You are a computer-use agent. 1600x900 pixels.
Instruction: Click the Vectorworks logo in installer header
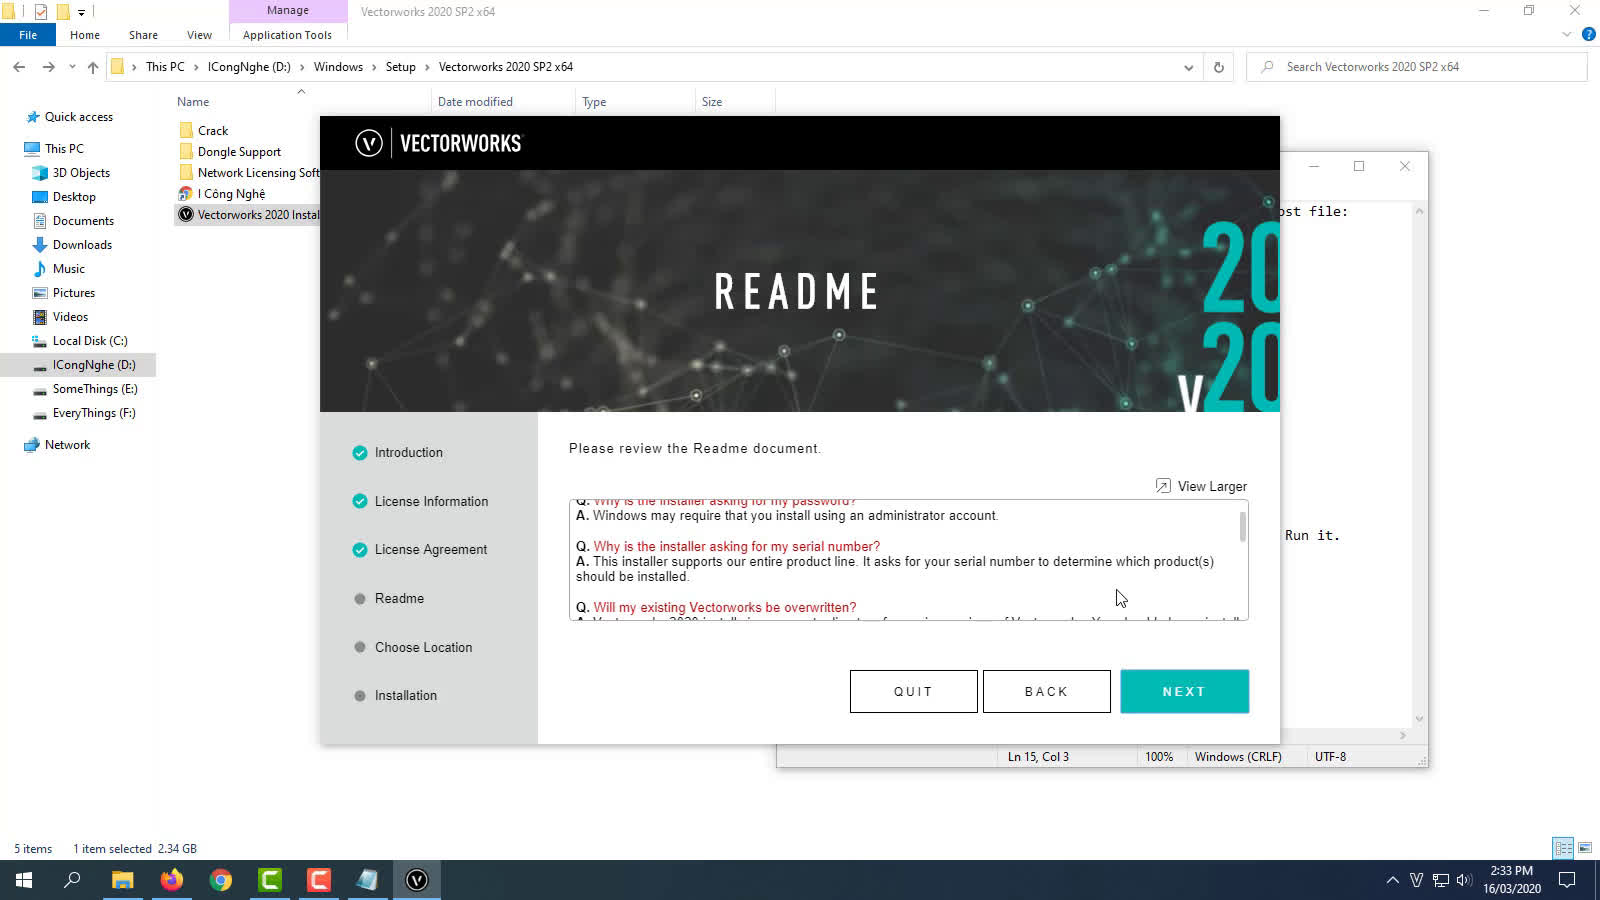pyautogui.click(x=369, y=143)
